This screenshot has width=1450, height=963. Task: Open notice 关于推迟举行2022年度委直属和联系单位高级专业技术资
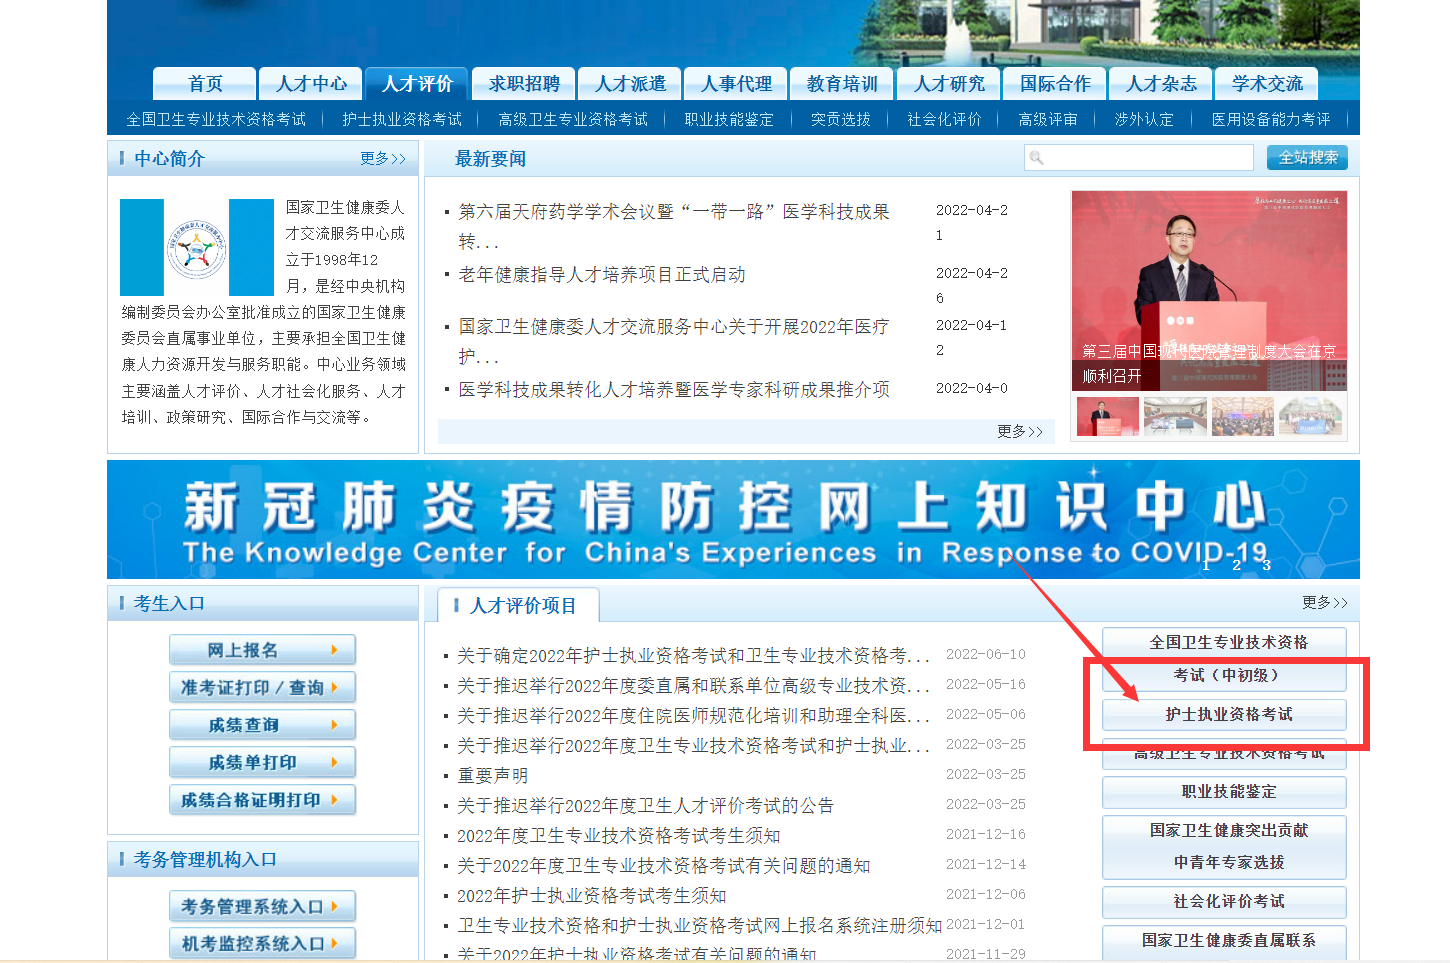pos(693,686)
